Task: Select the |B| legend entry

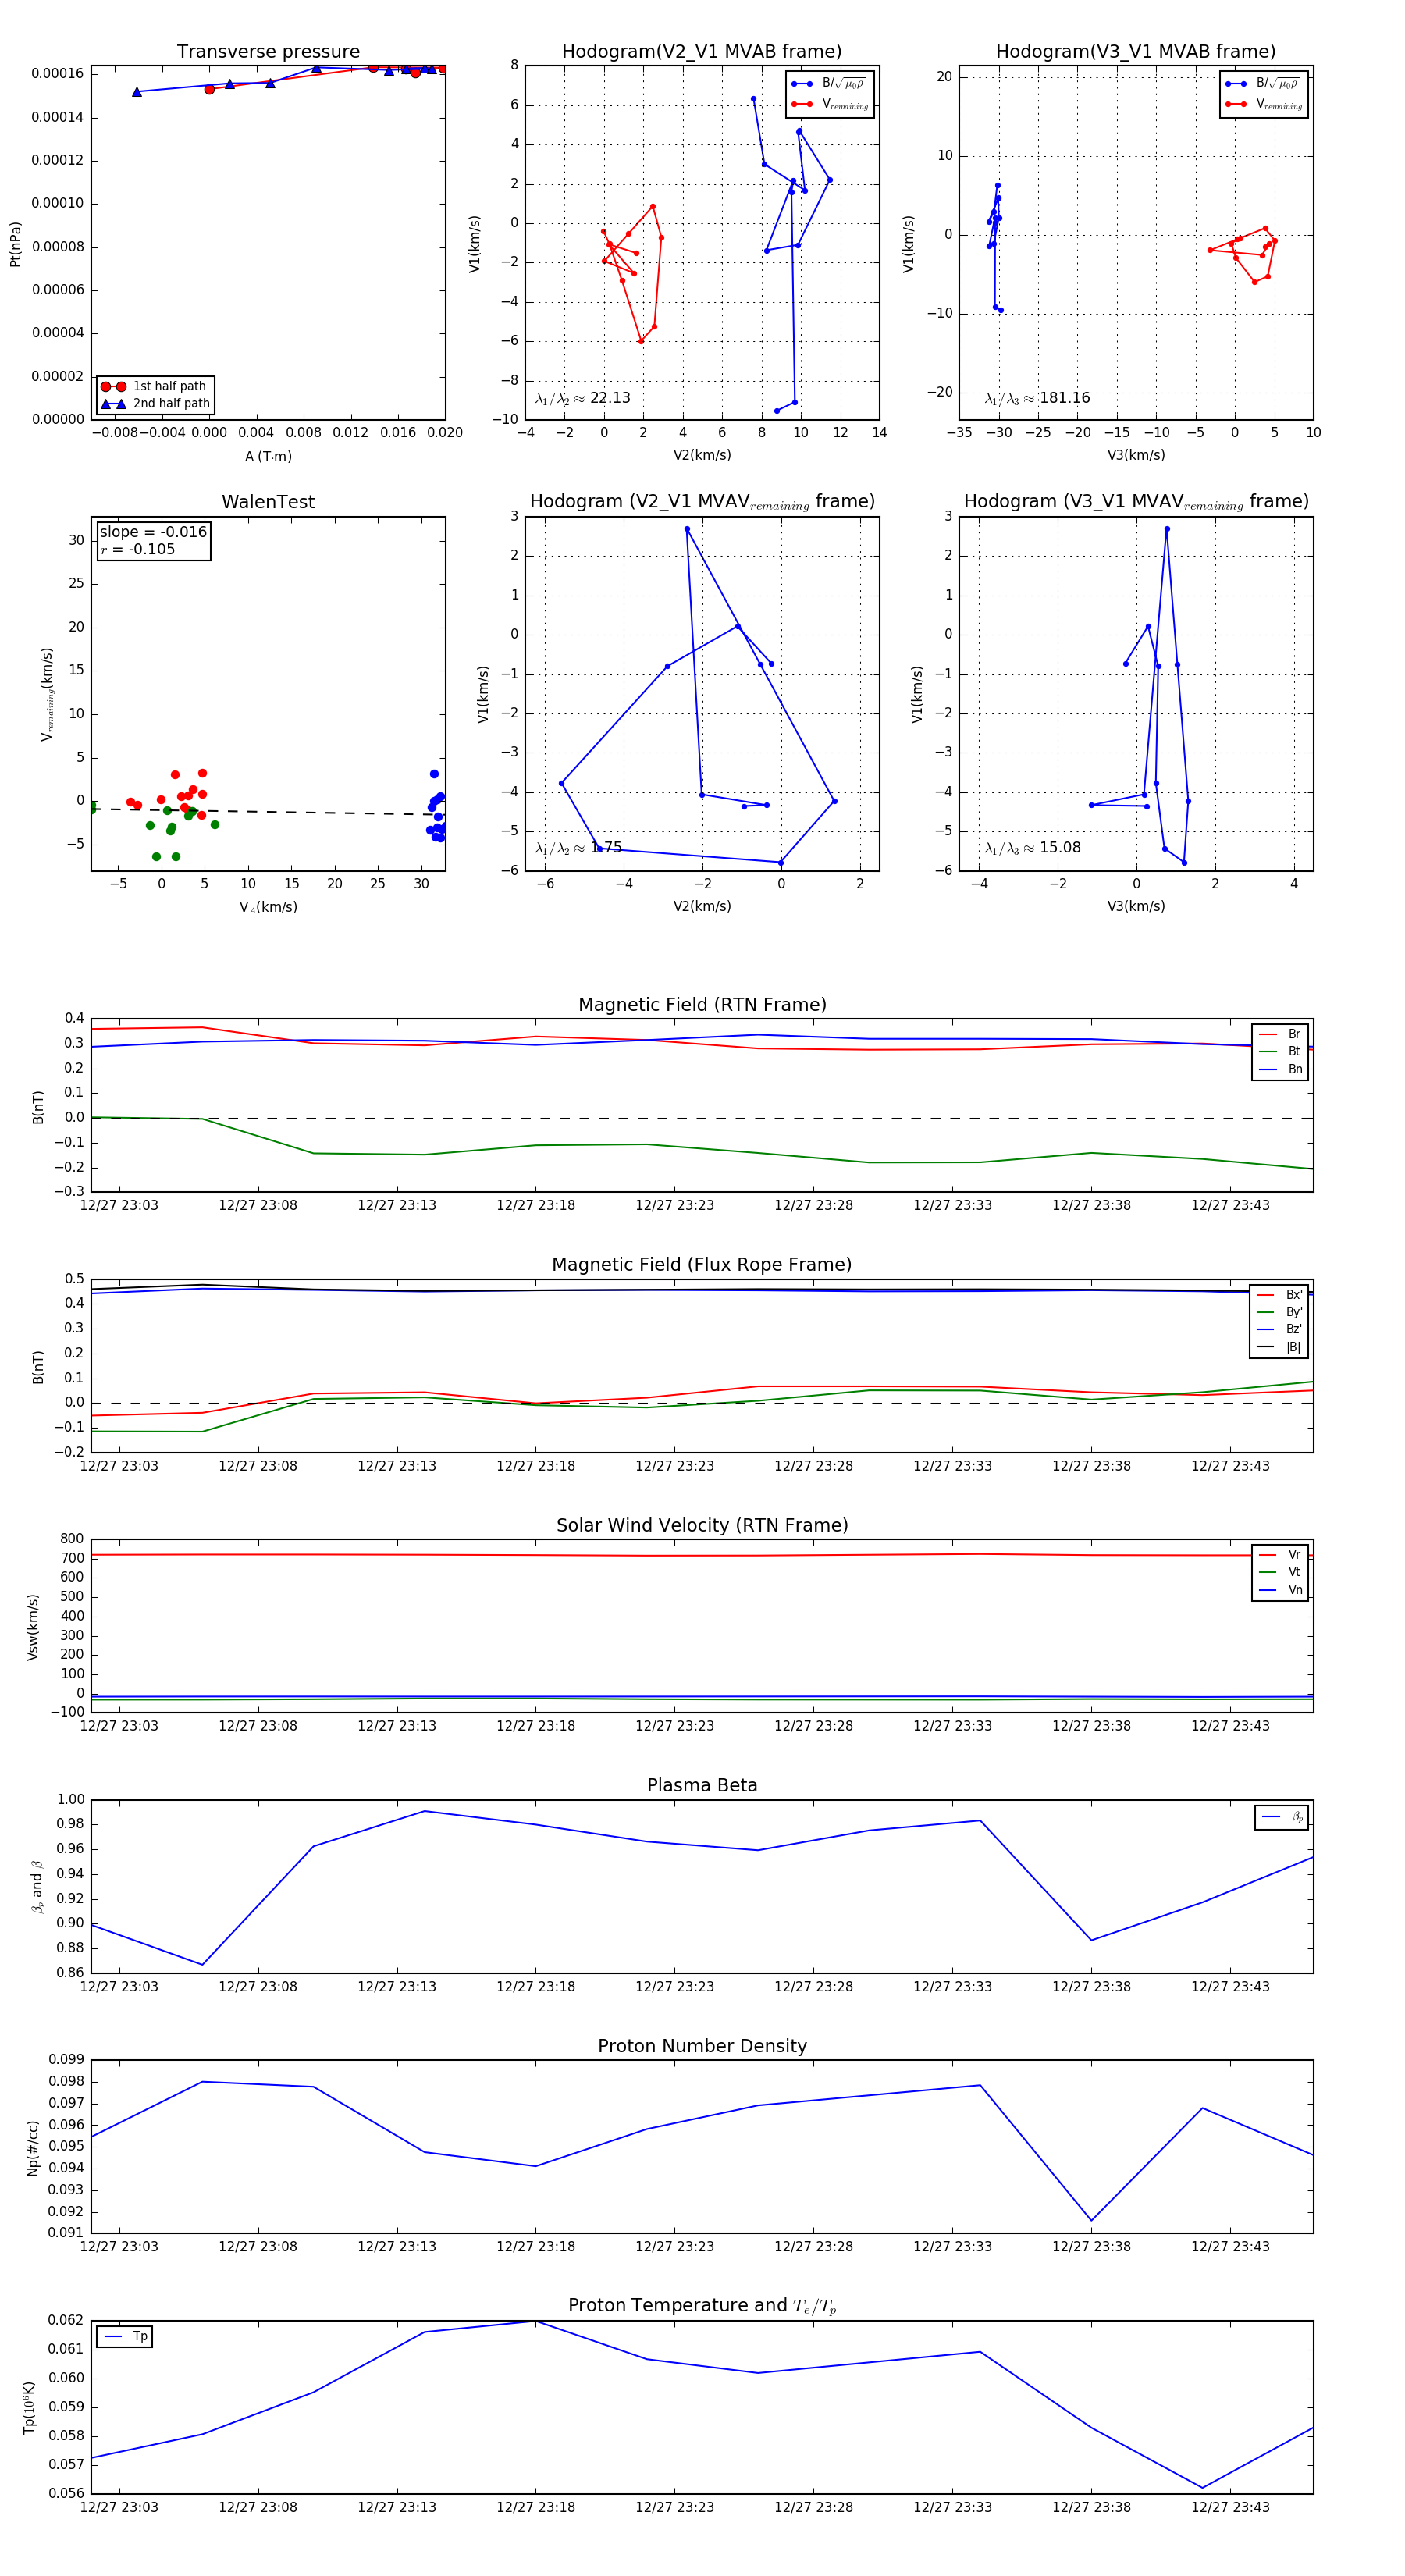Action: (1280, 1347)
